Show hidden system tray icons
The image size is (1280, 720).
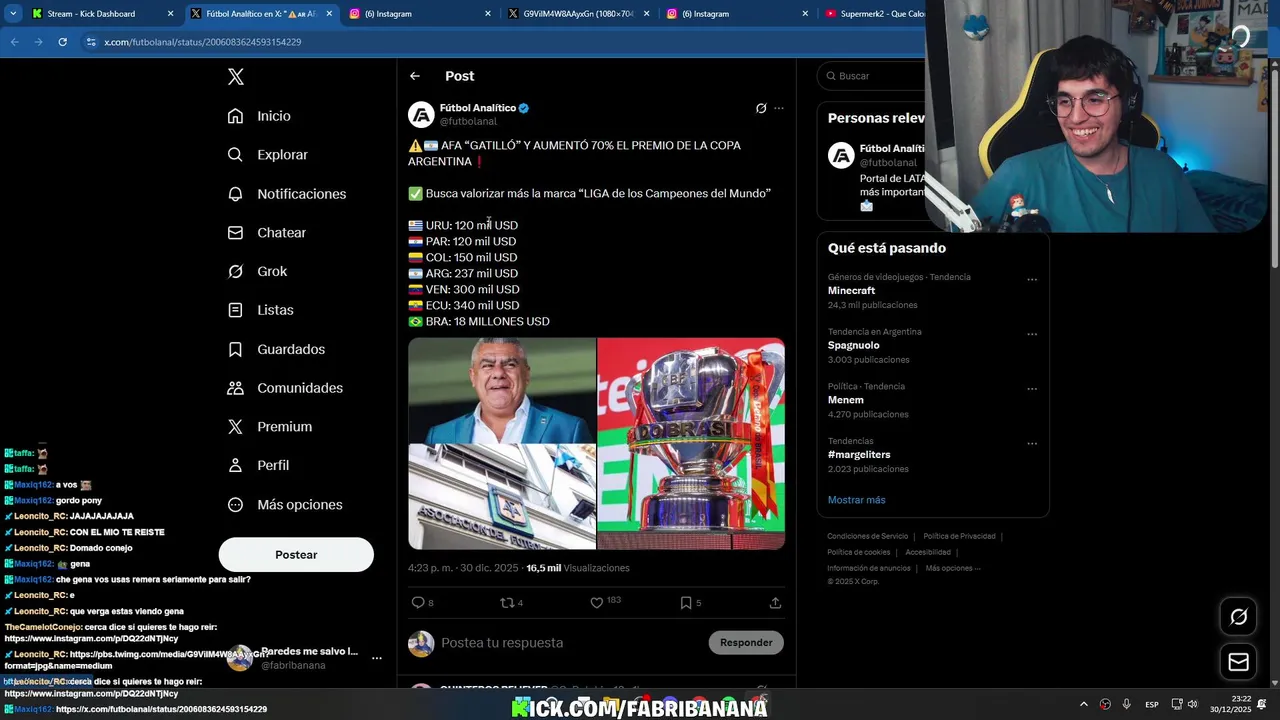coord(1084,704)
